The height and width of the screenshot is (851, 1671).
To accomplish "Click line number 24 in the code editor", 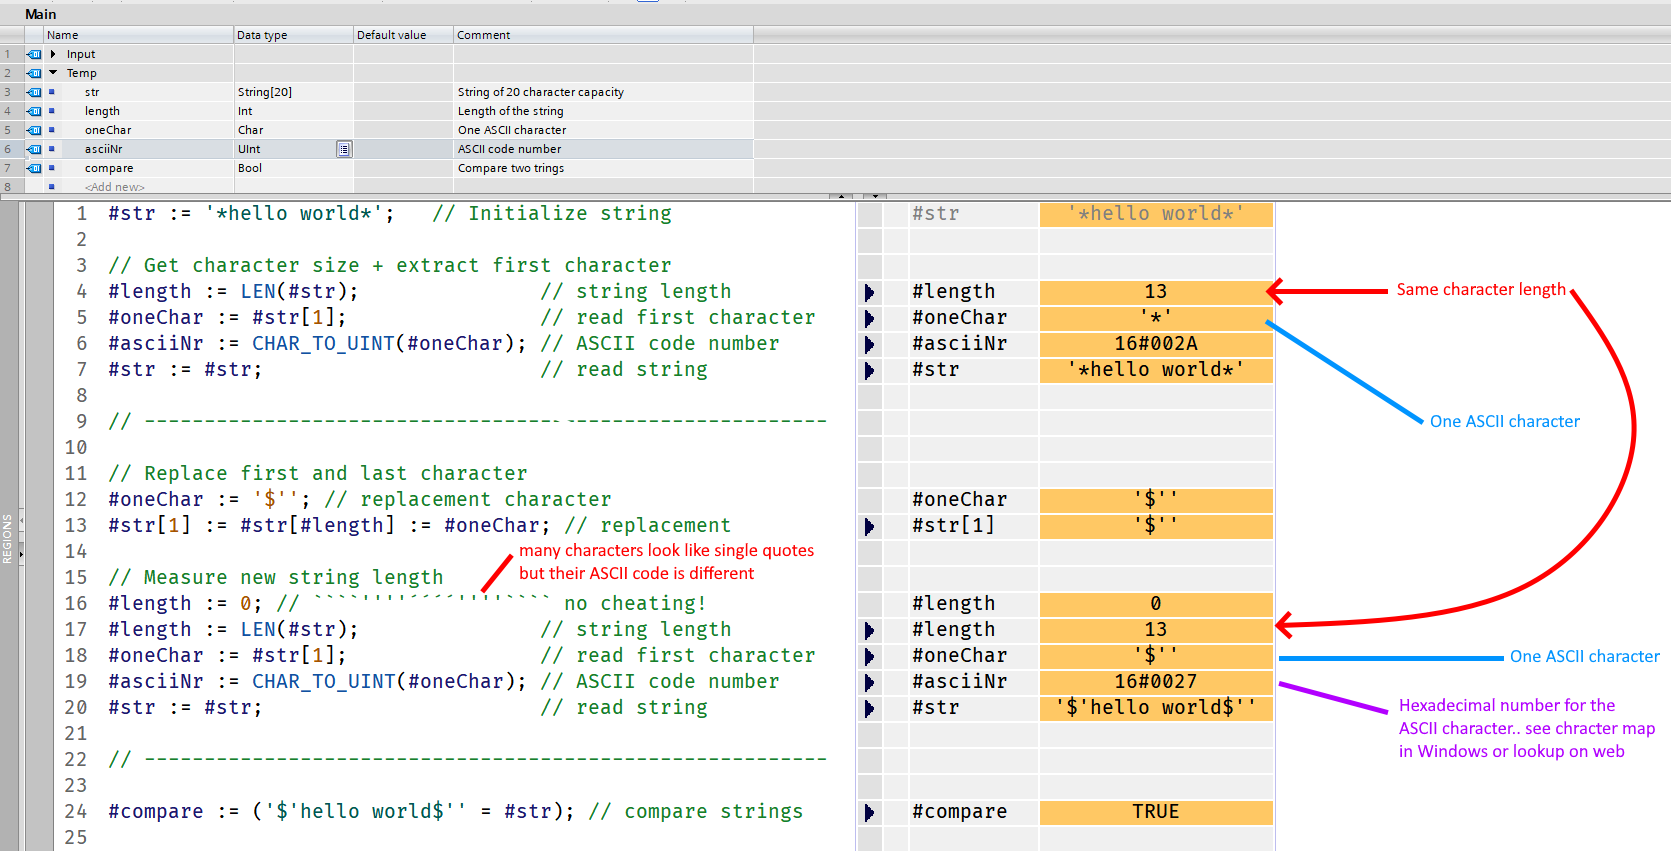I will coord(76,812).
